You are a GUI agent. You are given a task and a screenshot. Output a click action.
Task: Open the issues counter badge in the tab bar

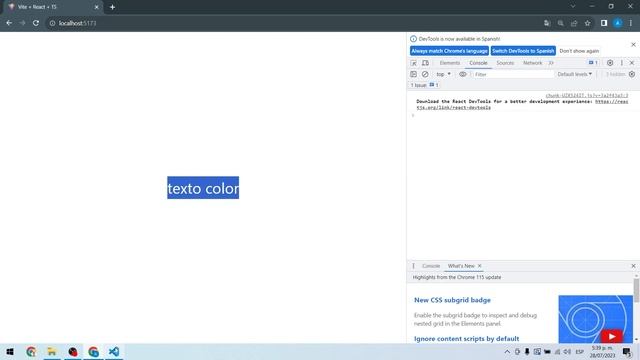click(x=593, y=63)
